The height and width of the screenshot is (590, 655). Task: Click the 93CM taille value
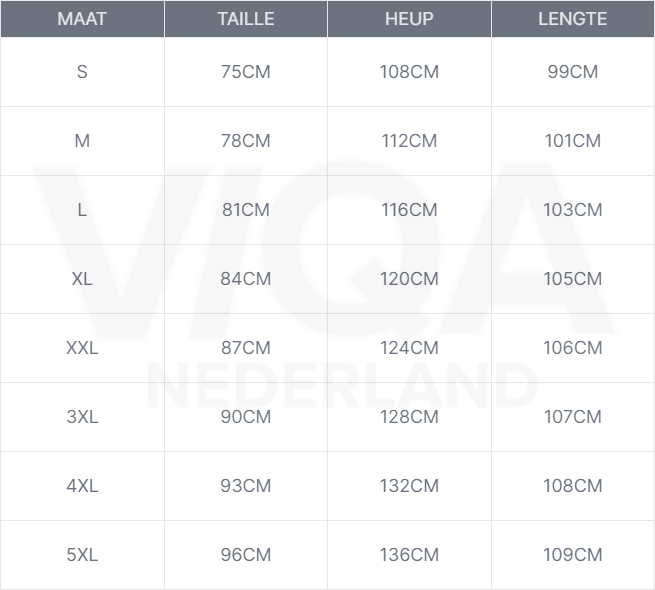[245, 486]
